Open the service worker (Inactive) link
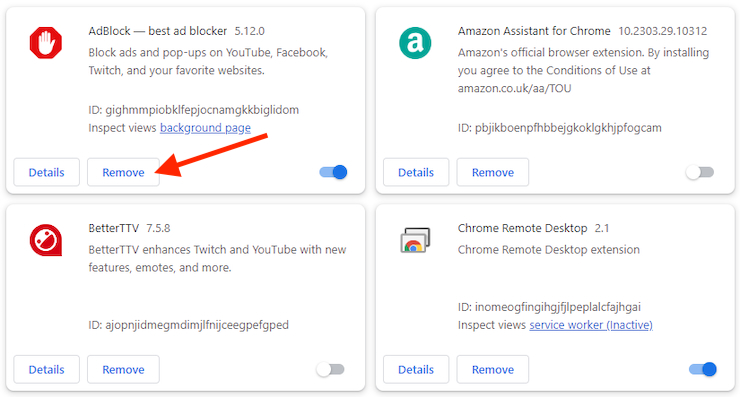This screenshot has height=397, width=740. click(591, 325)
